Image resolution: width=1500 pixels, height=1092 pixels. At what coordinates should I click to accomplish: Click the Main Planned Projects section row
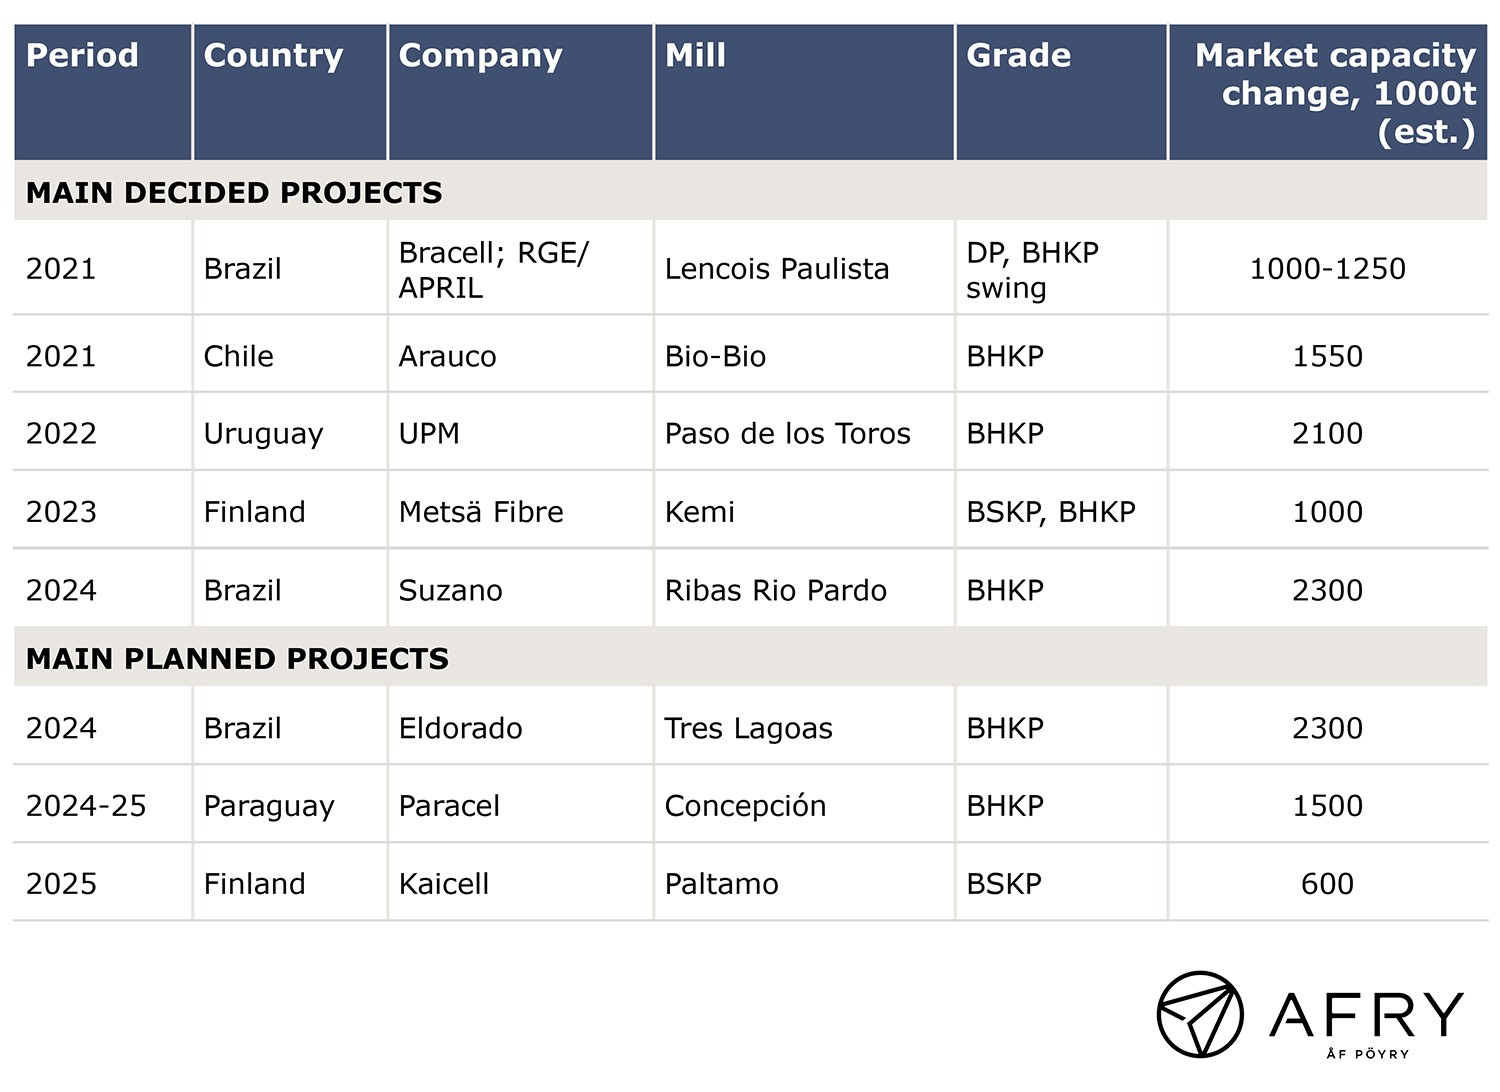point(750,657)
